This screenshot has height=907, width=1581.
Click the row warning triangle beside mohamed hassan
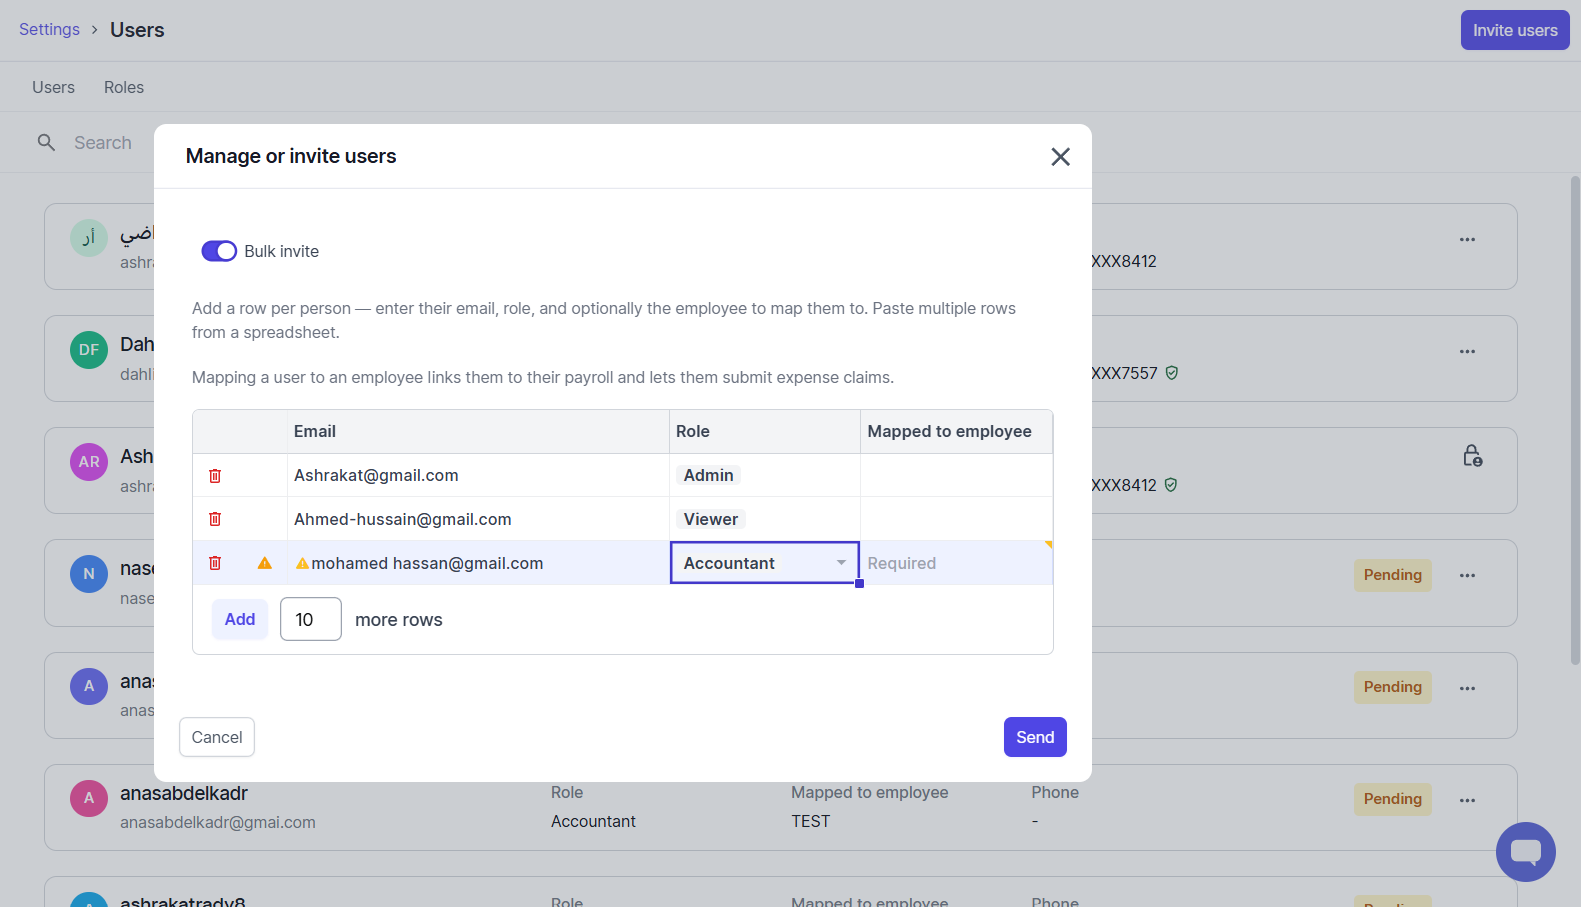coord(265,563)
